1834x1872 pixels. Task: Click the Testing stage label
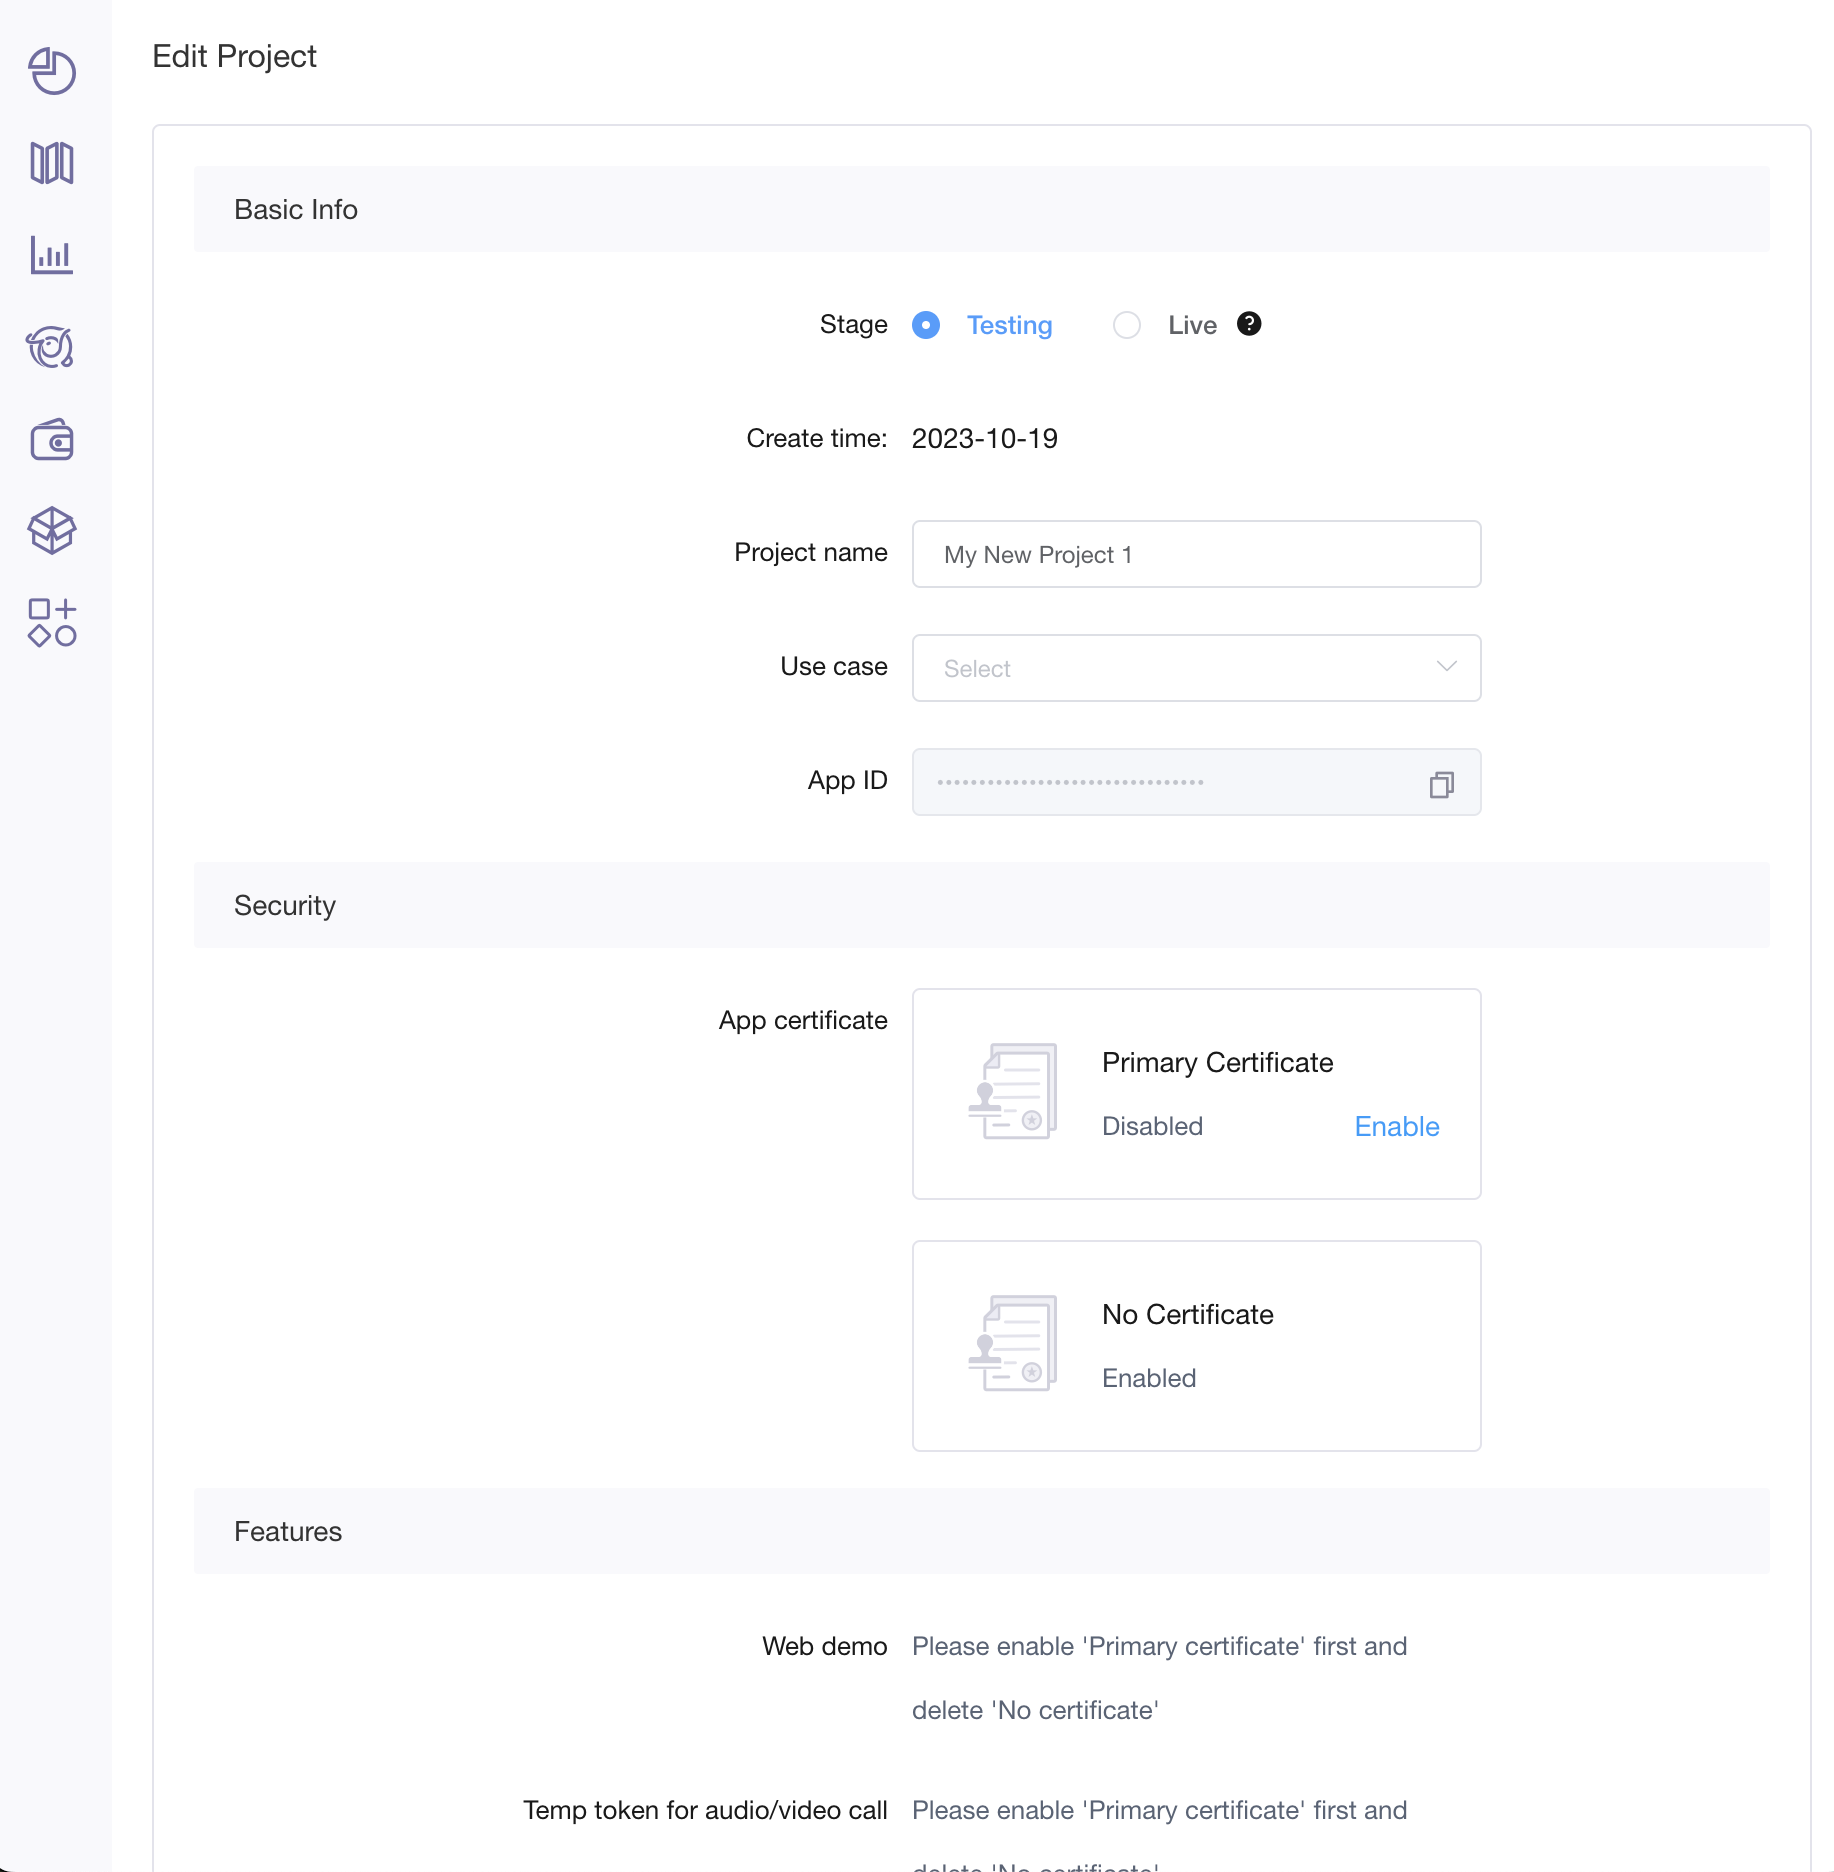[1009, 325]
